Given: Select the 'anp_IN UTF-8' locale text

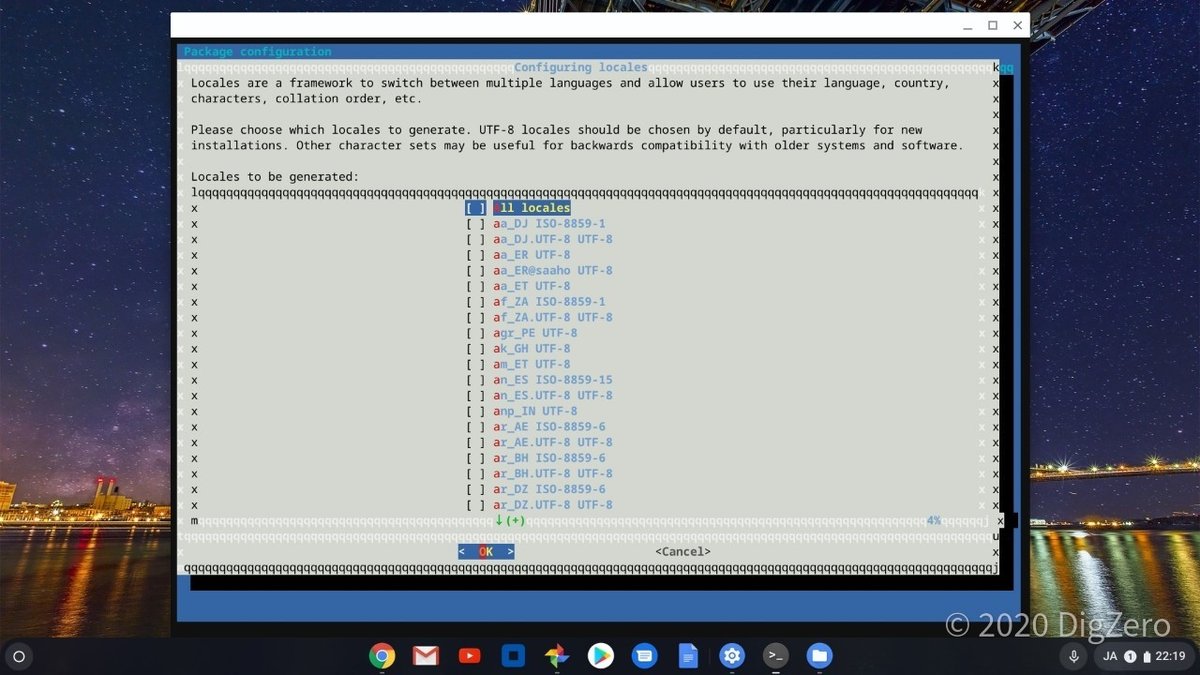Looking at the screenshot, I should tap(535, 411).
